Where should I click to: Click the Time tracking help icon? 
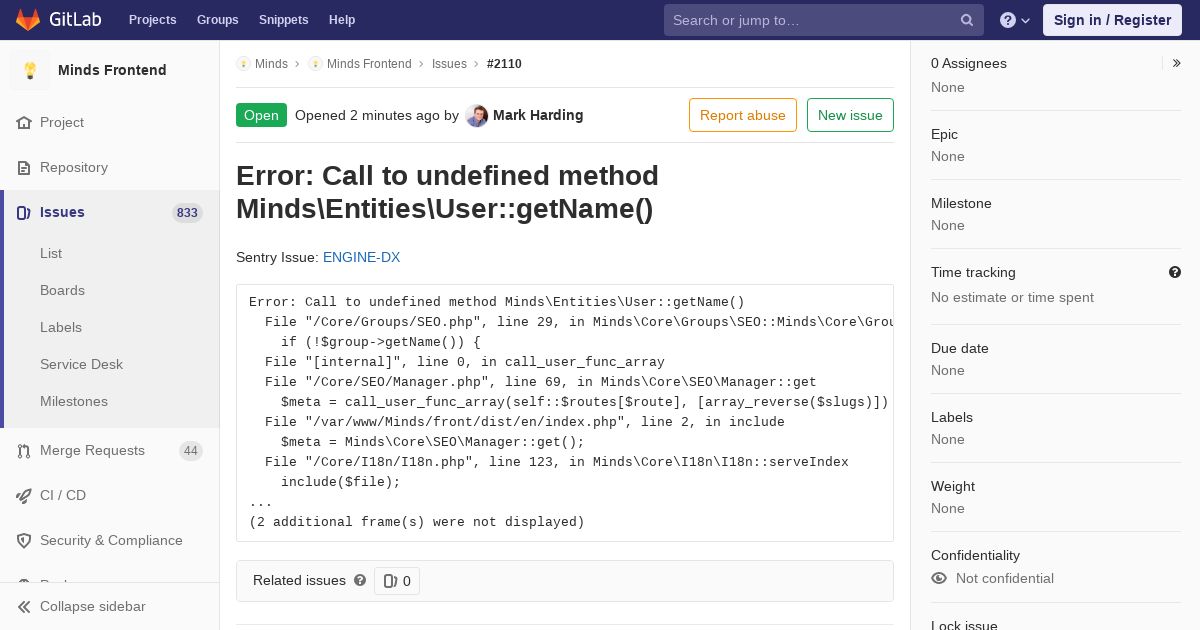point(1175,272)
